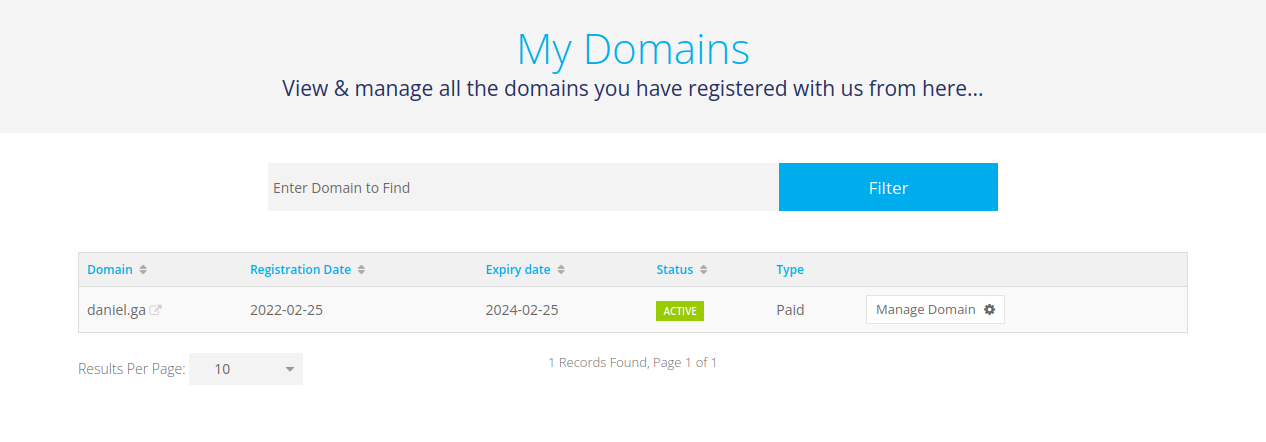Open Results Per Page dropdown showing 10

(245, 369)
